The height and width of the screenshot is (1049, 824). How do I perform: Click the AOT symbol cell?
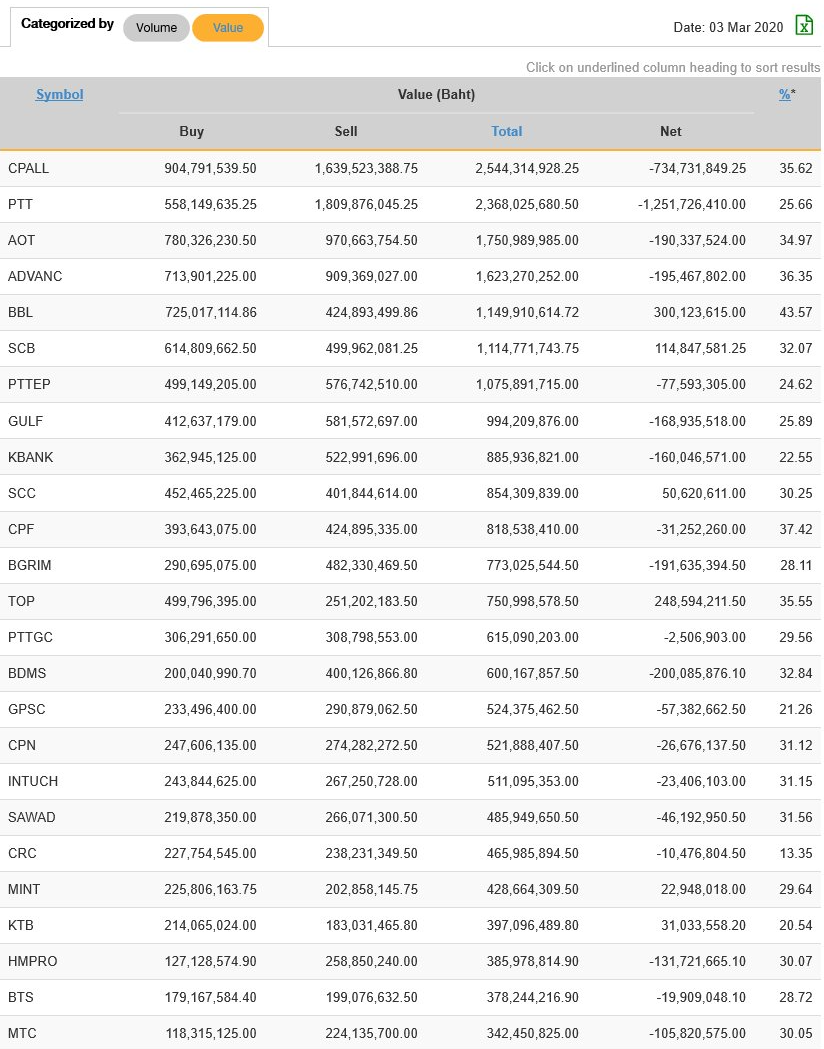pyautogui.click(x=21, y=240)
